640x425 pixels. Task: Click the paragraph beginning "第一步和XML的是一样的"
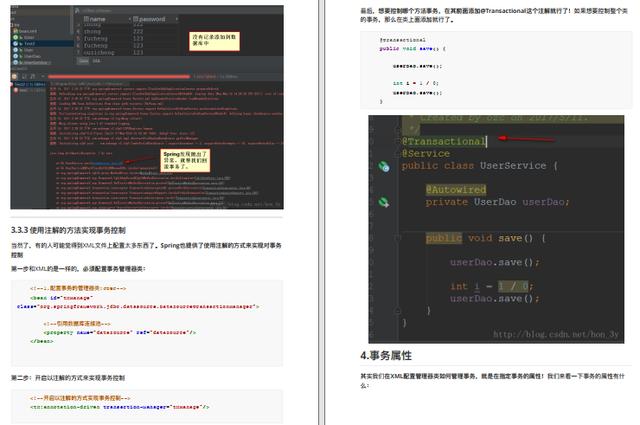(78, 269)
